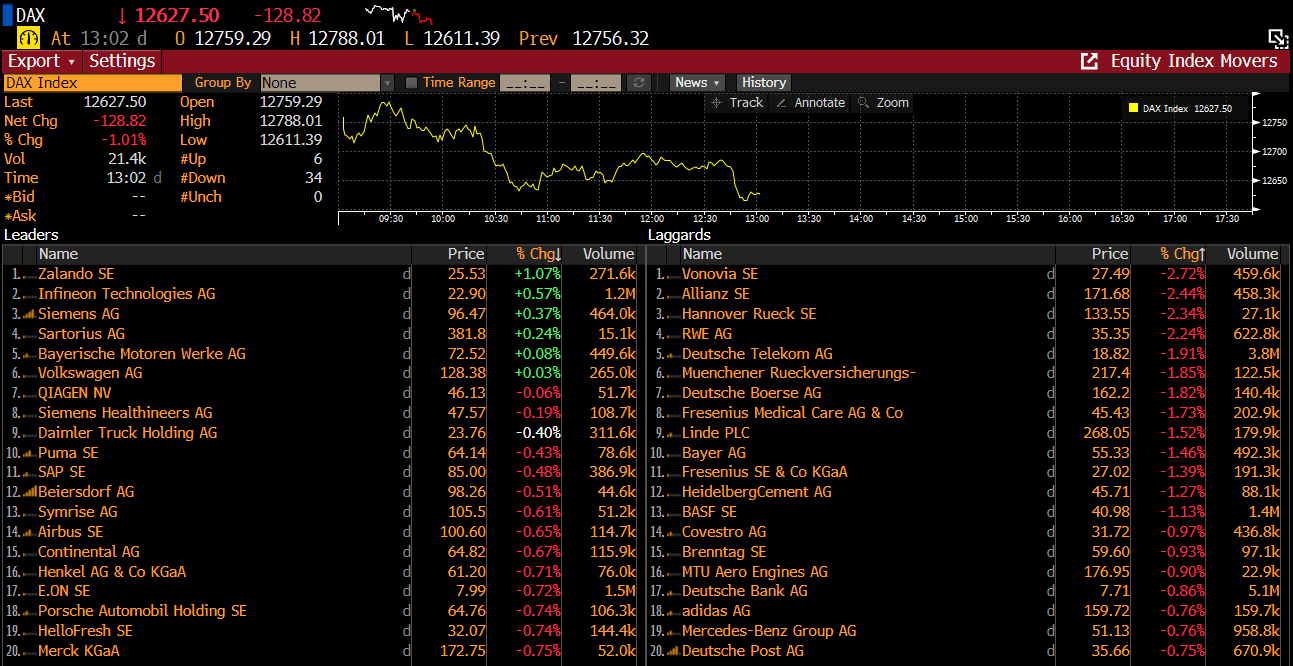The image size is (1293, 666).
Task: Click the DAX Index input field
Action: (x=93, y=83)
